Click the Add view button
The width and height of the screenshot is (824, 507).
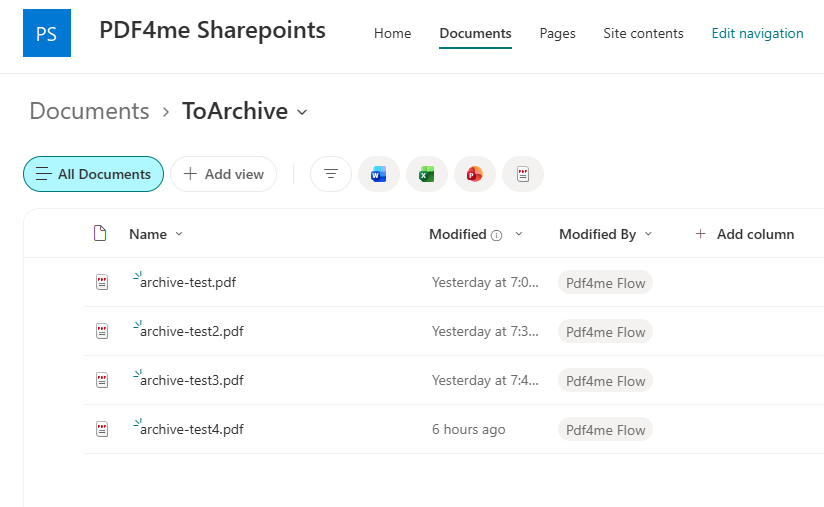point(223,174)
